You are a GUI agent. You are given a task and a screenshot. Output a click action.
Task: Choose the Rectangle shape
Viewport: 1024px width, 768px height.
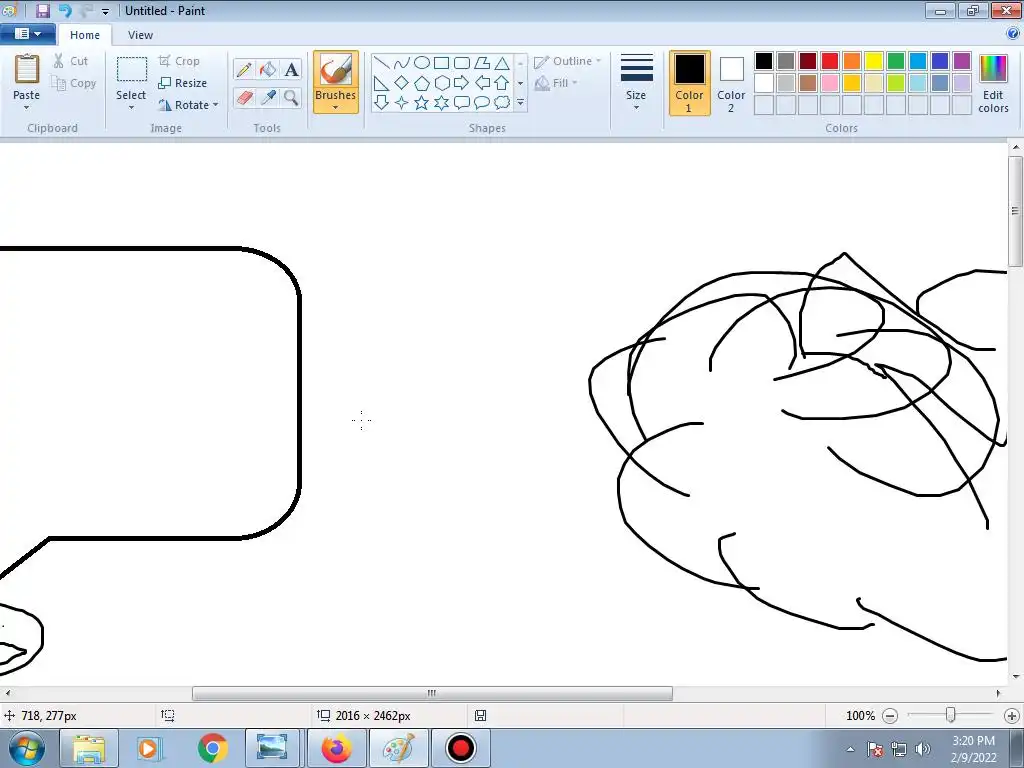pyautogui.click(x=441, y=63)
